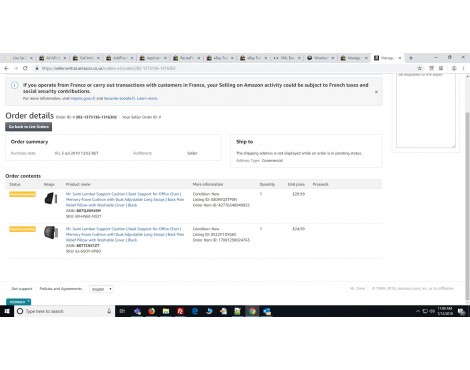This screenshot has width=470, height=370.
Task: Switch to the 'XML Bu' browser tab
Action: point(287,58)
